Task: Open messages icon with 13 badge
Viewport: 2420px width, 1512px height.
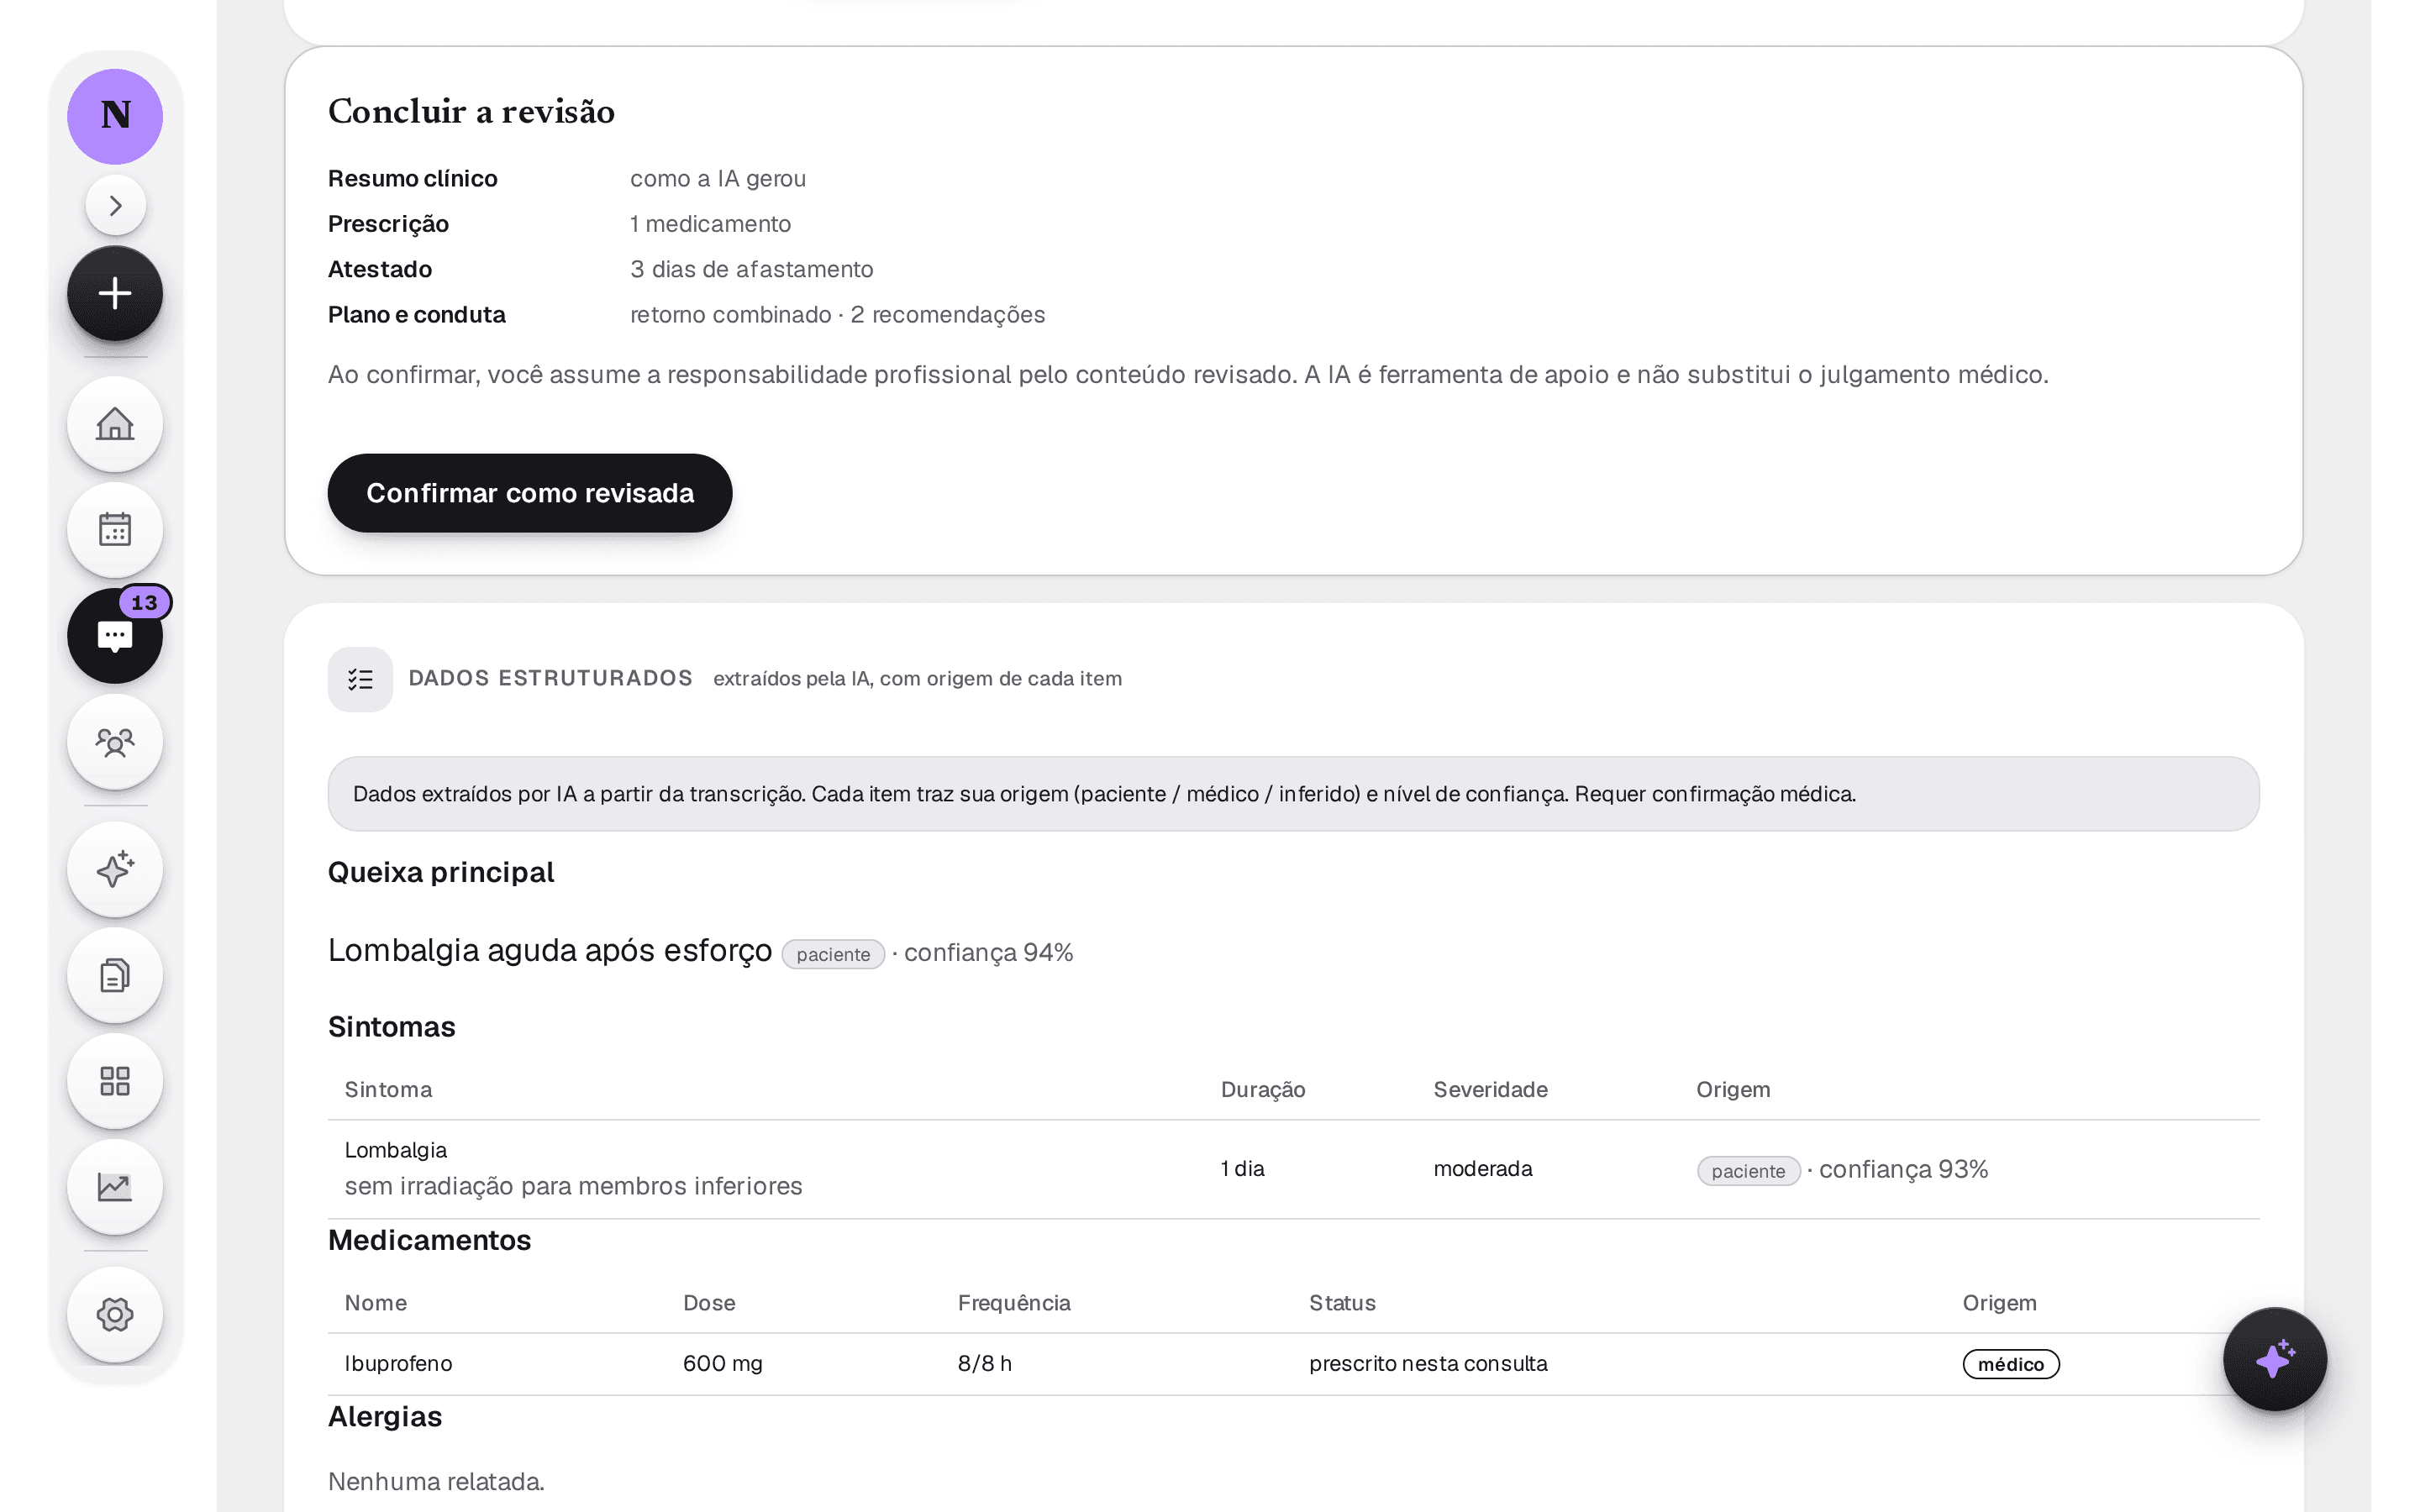Action: [x=115, y=636]
